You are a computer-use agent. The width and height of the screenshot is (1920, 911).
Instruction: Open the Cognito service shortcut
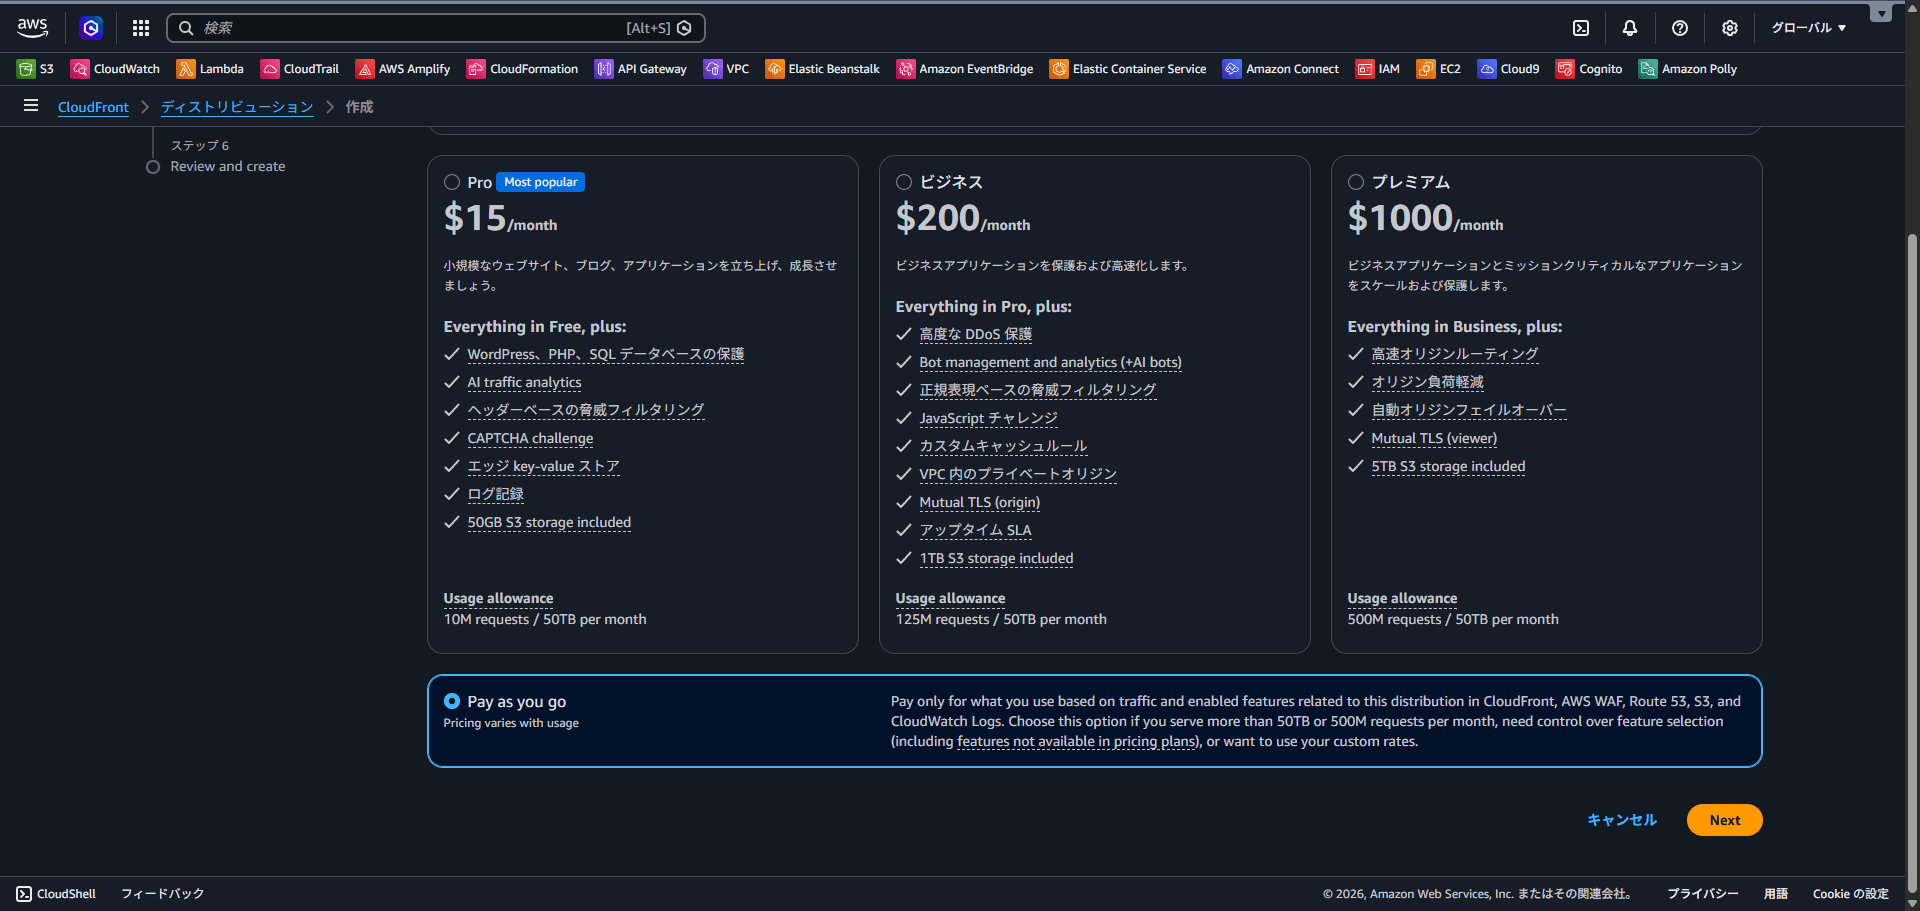point(1589,69)
